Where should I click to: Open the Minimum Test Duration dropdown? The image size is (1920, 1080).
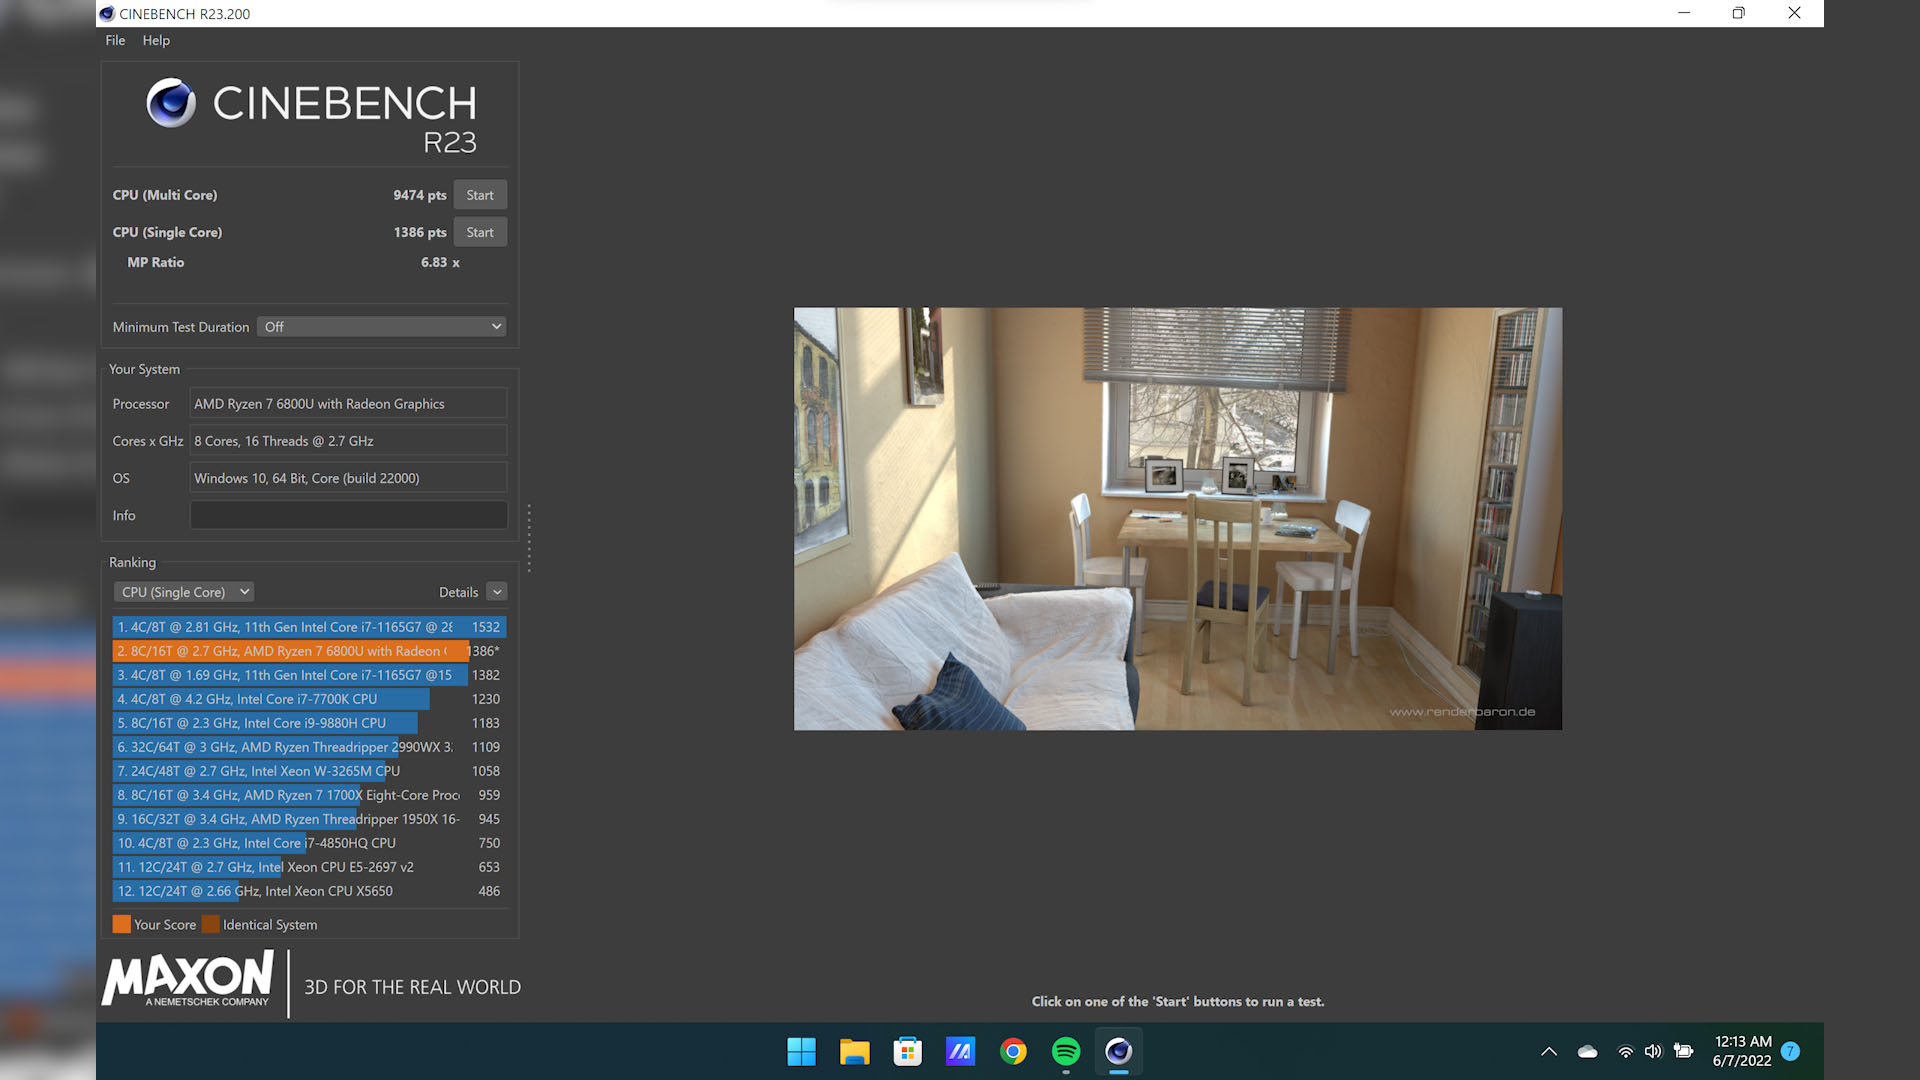381,327
